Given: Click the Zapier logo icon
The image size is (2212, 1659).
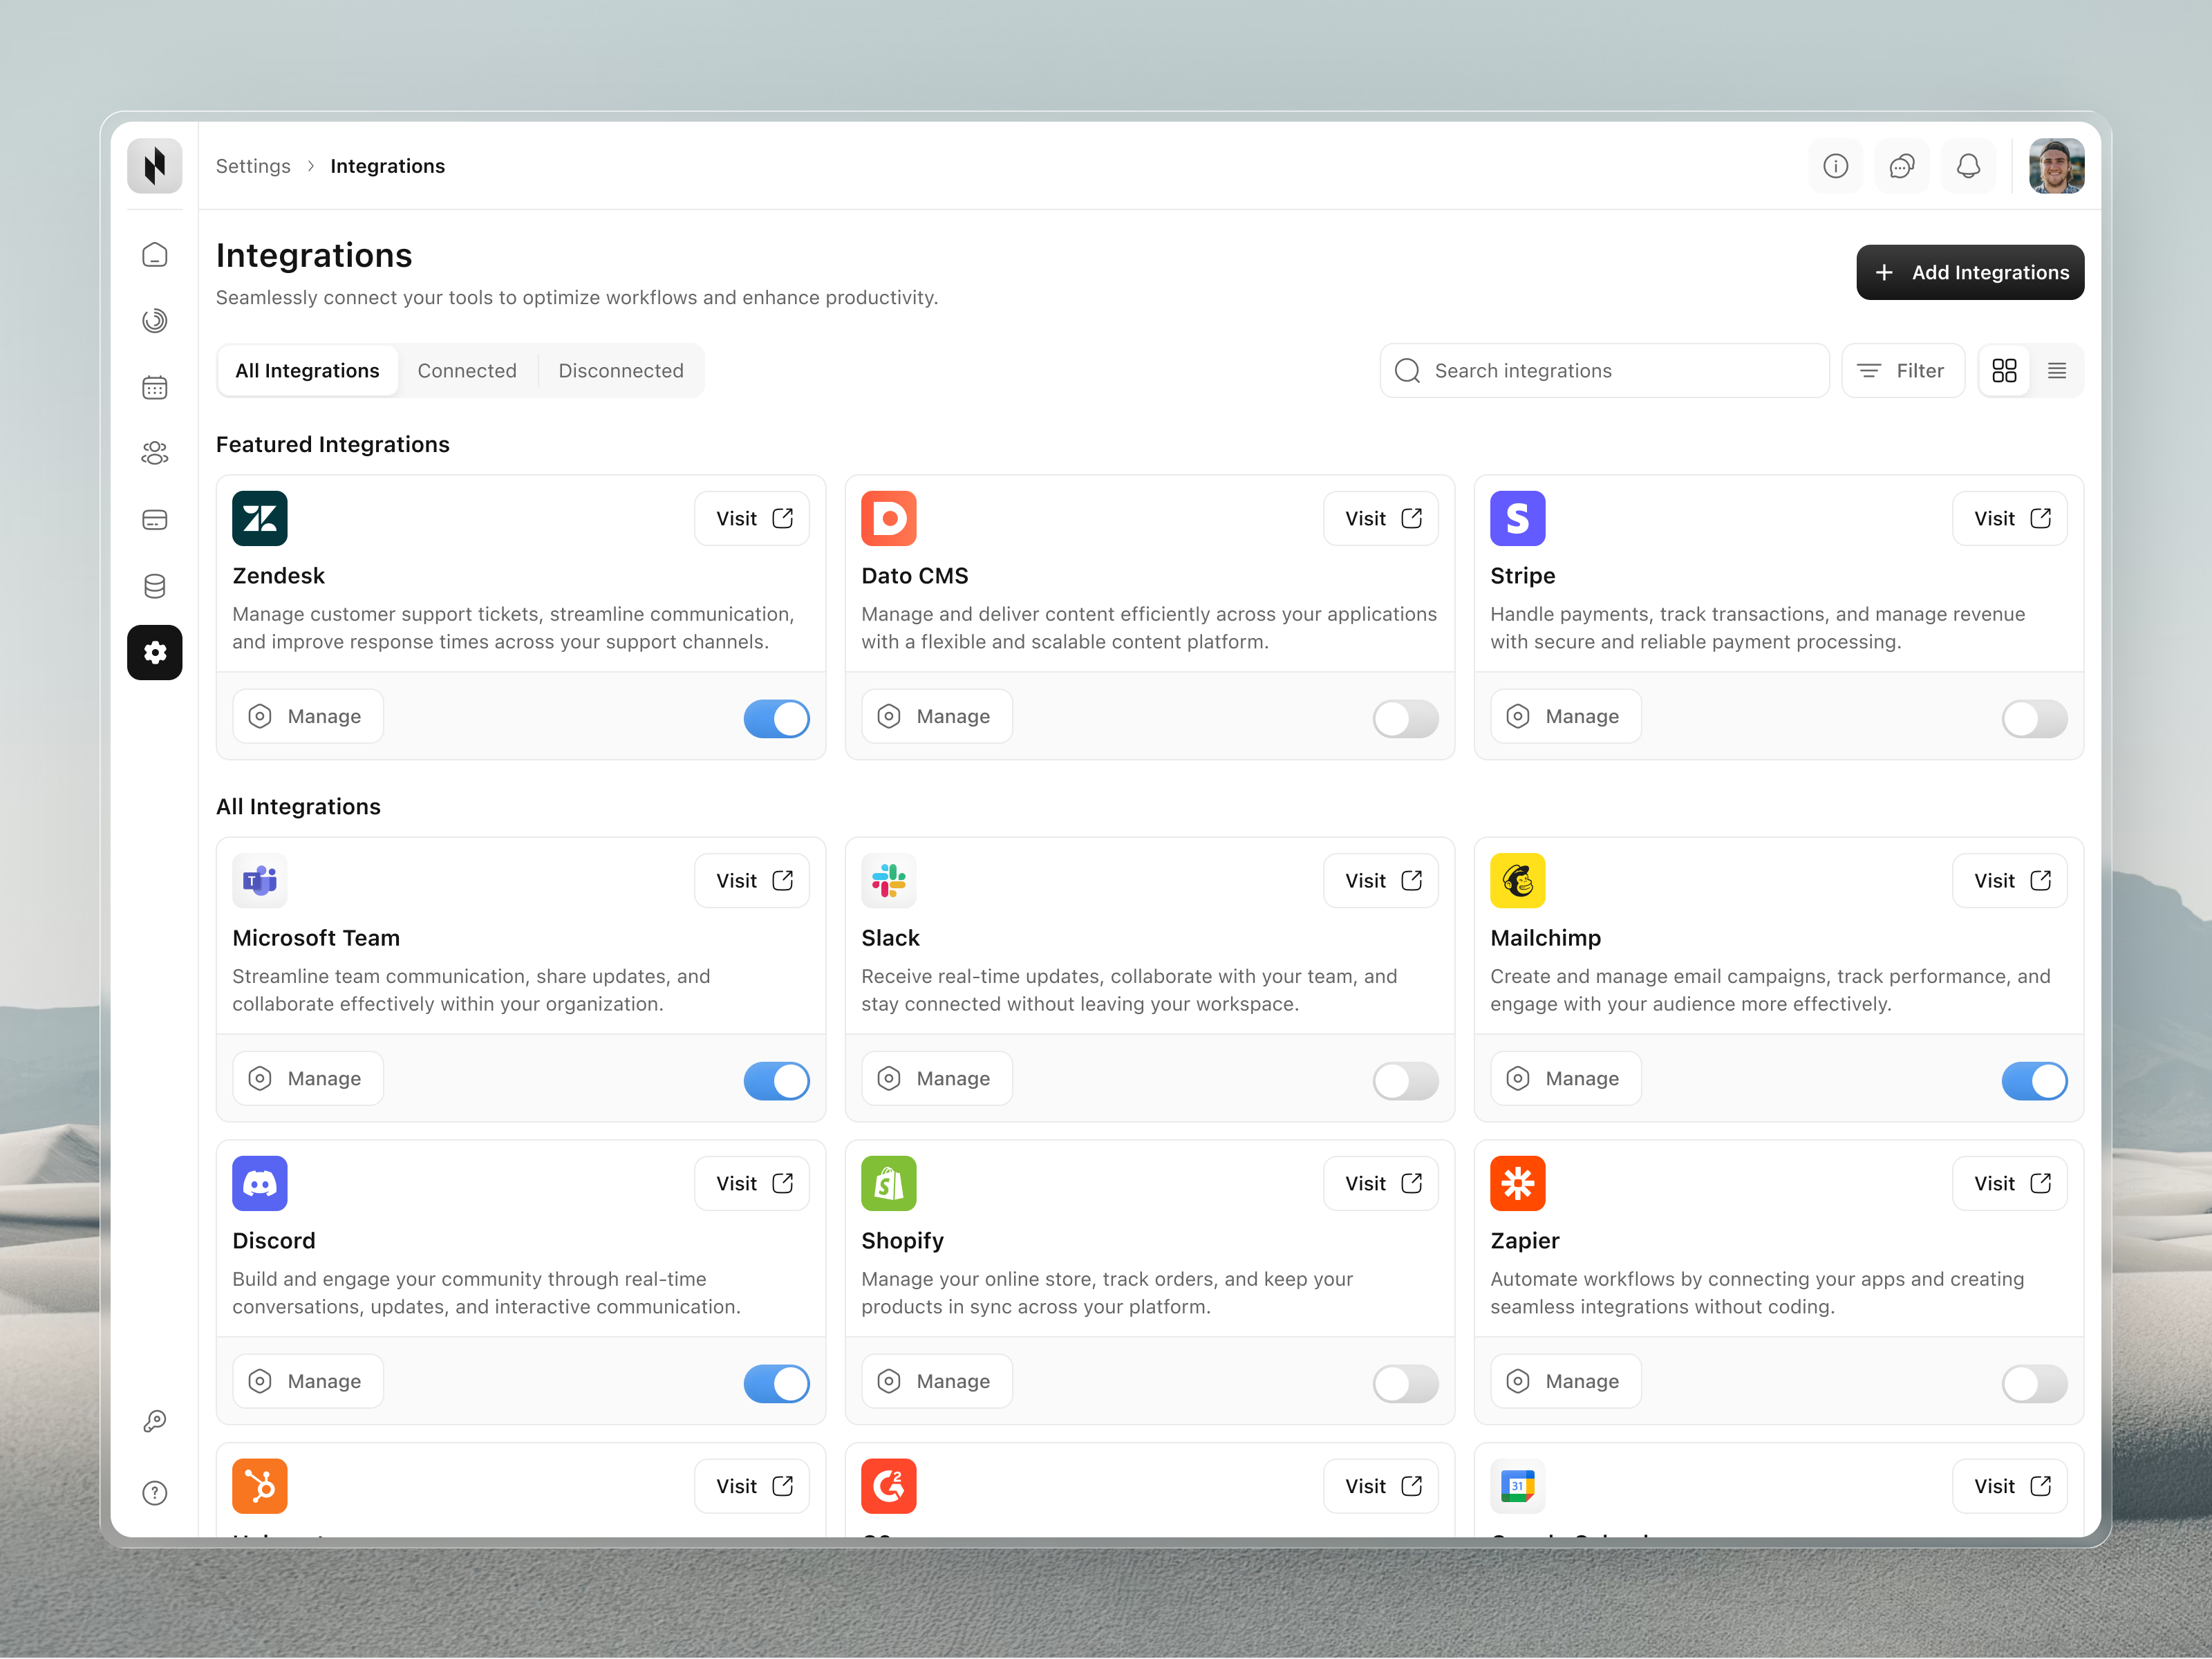Looking at the screenshot, I should (x=1518, y=1184).
